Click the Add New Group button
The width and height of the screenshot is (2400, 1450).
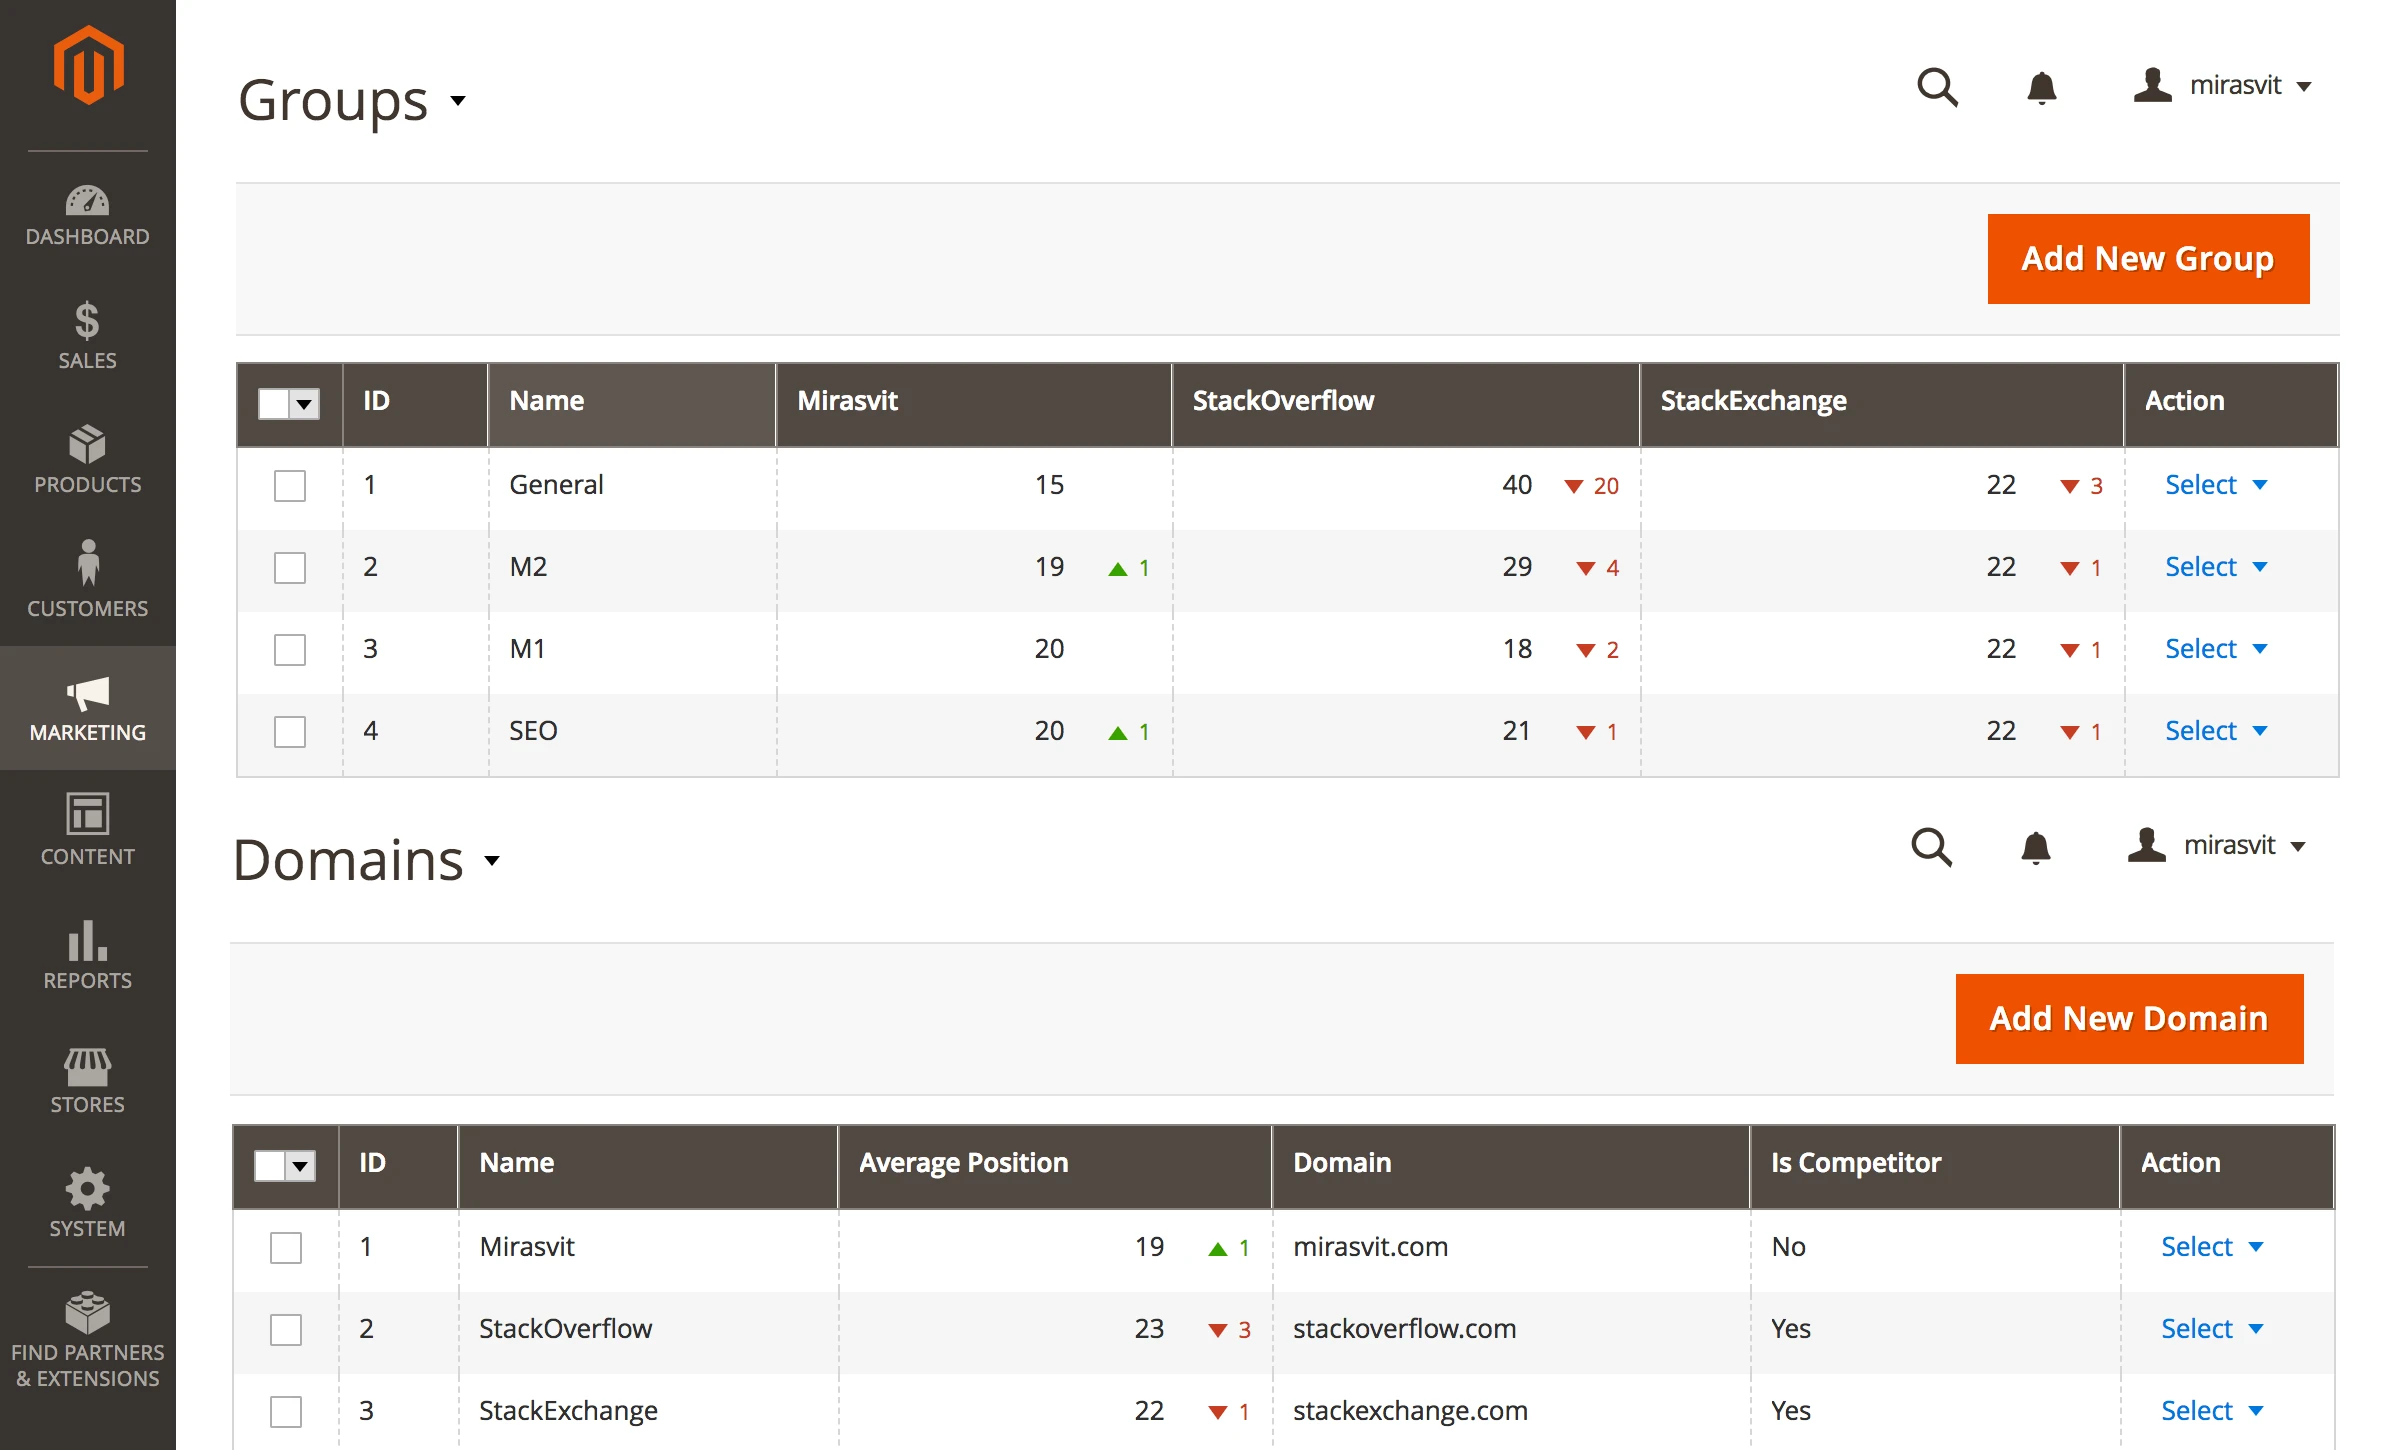pos(2148,259)
